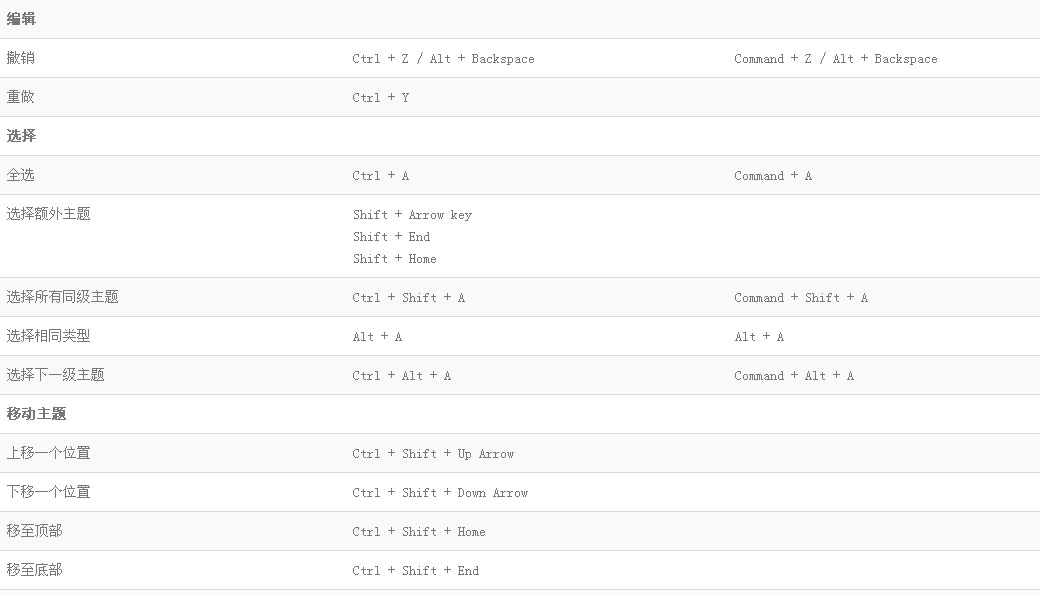This screenshot has height=595, width=1040.
Task: Select the 上移一个位置 row label
Action: pos(48,453)
